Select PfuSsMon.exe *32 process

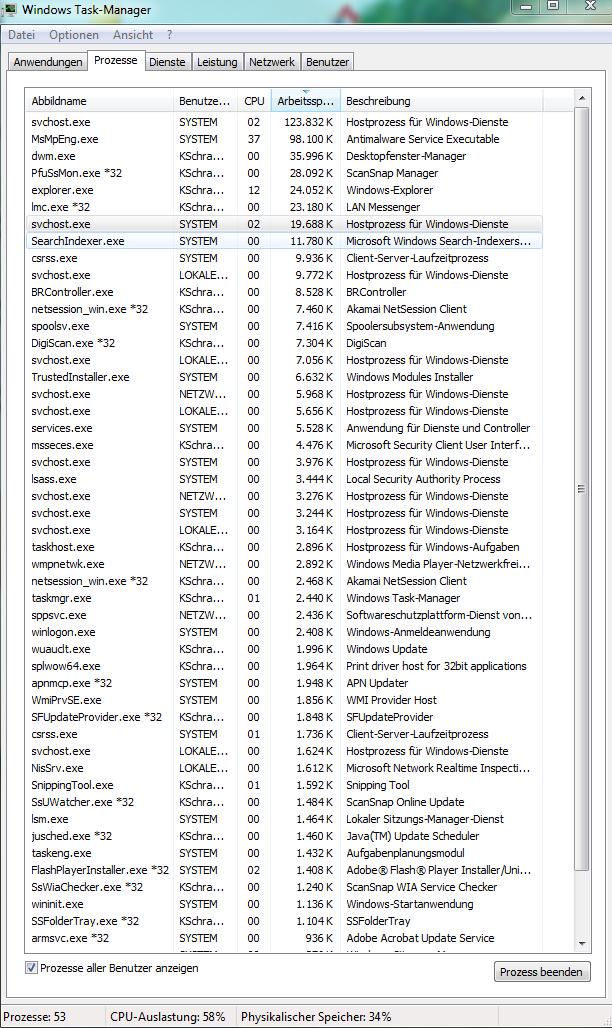pos(284,173)
